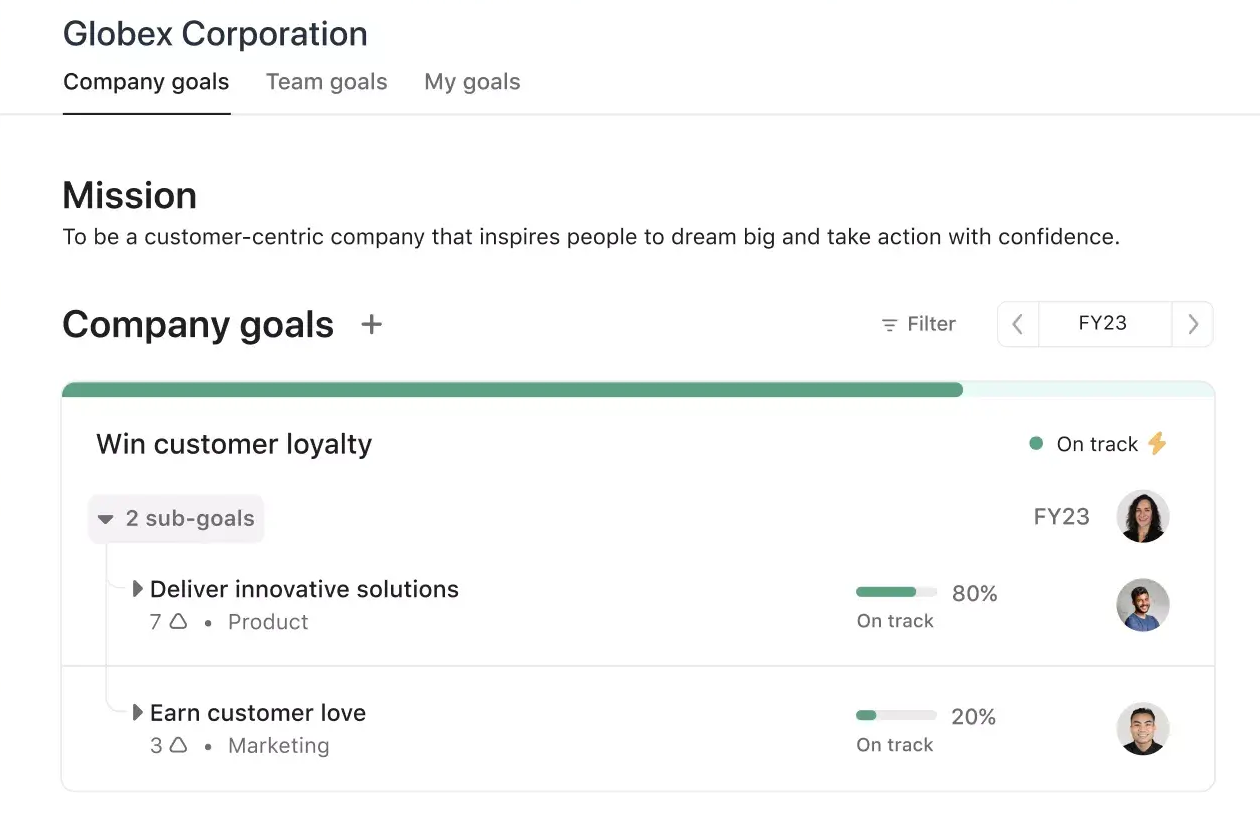Go to previous fiscal year with left chevron
1260x818 pixels.
coord(1018,324)
